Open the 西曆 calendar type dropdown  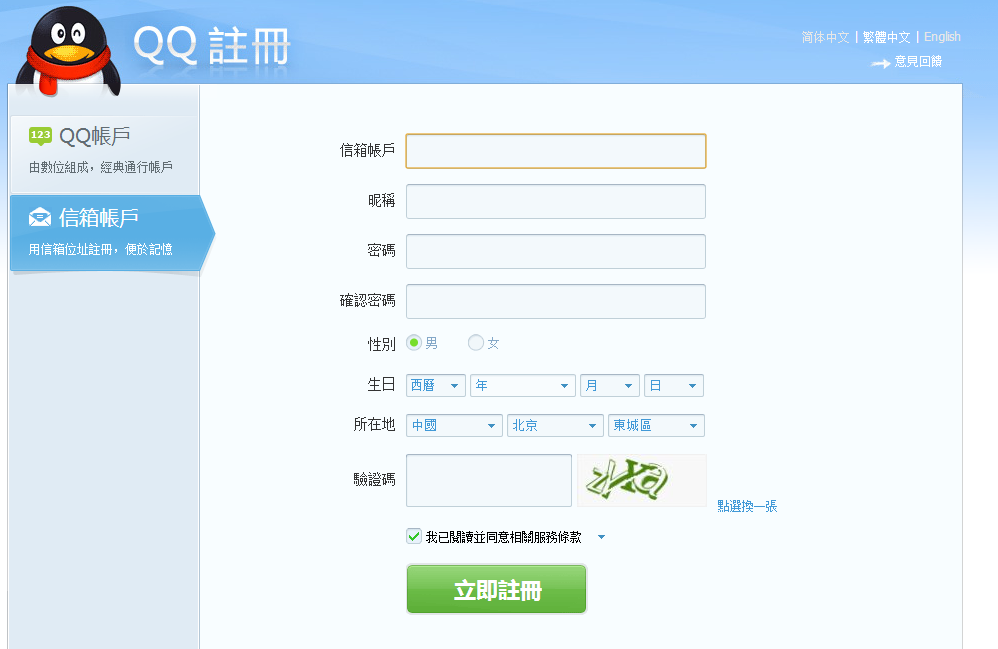point(436,386)
